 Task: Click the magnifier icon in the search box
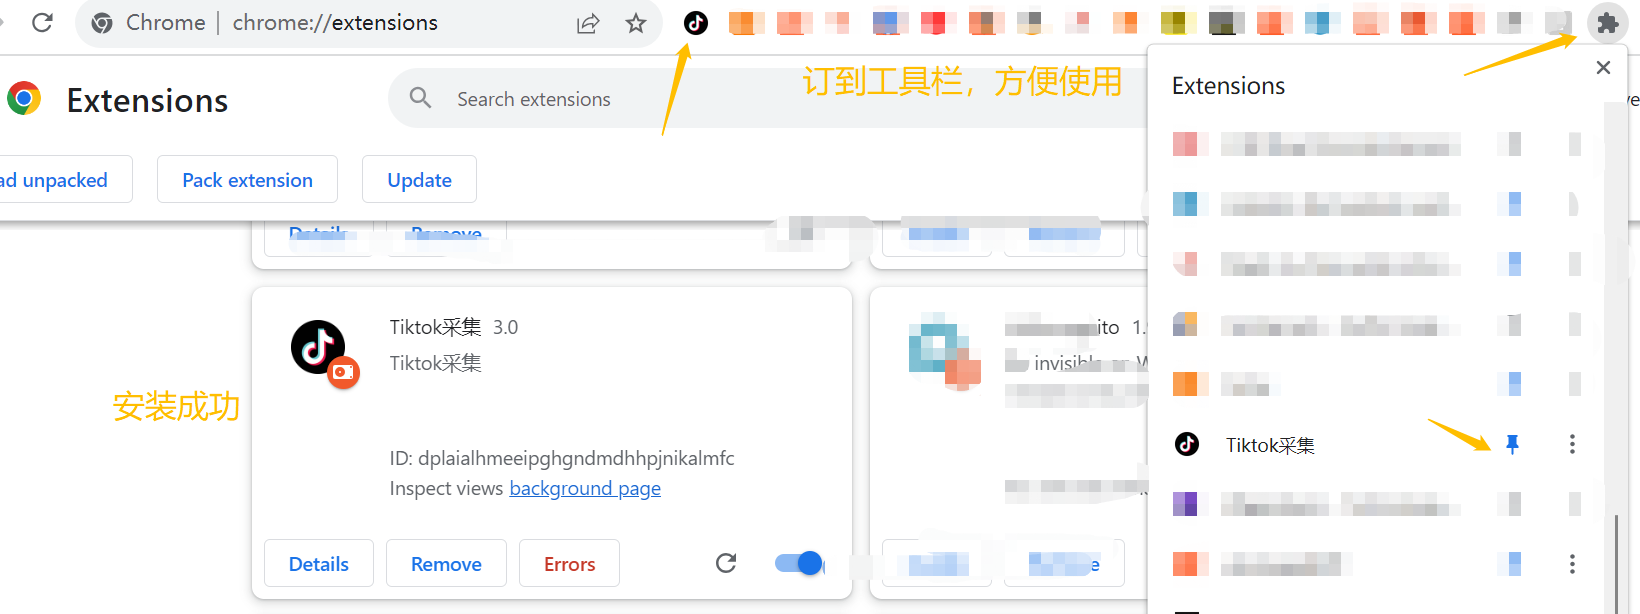pyautogui.click(x=421, y=98)
